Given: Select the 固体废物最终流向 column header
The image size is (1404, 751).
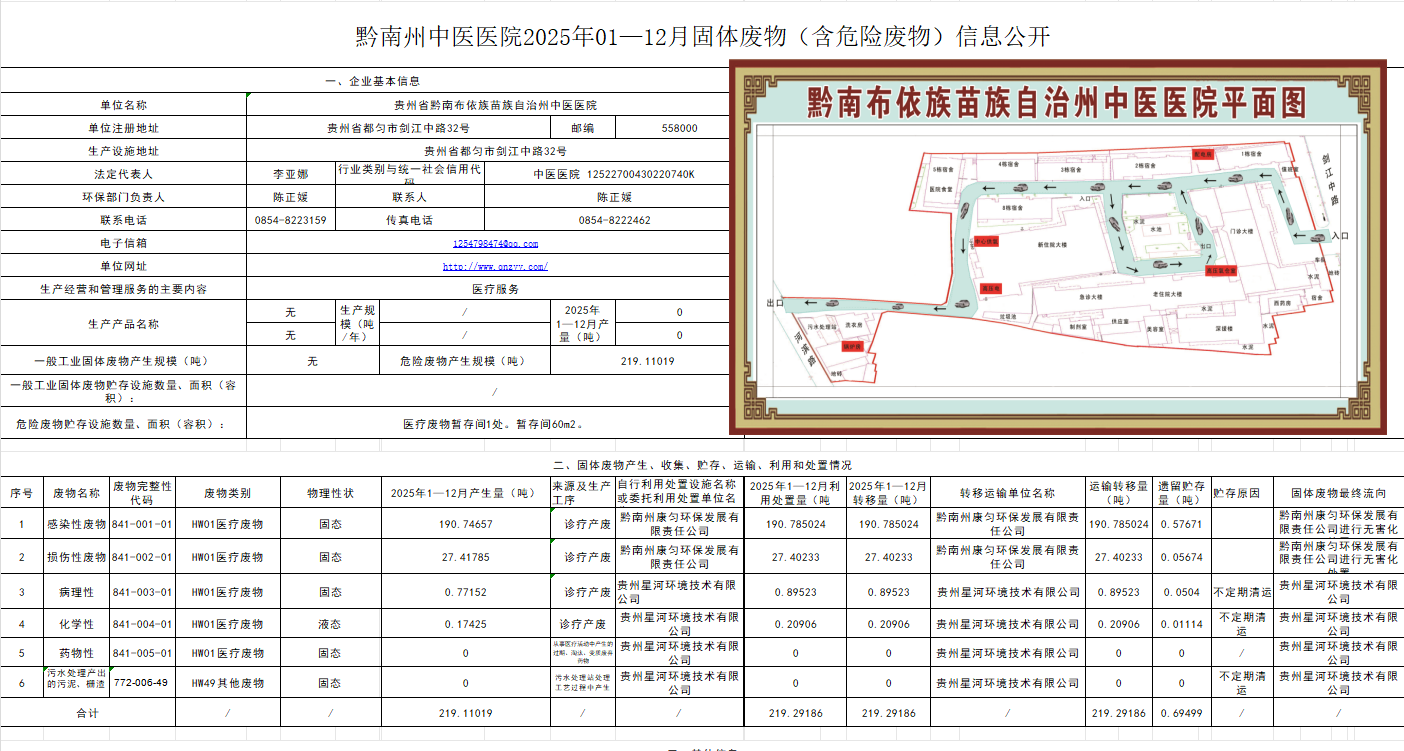Looking at the screenshot, I should [1339, 493].
